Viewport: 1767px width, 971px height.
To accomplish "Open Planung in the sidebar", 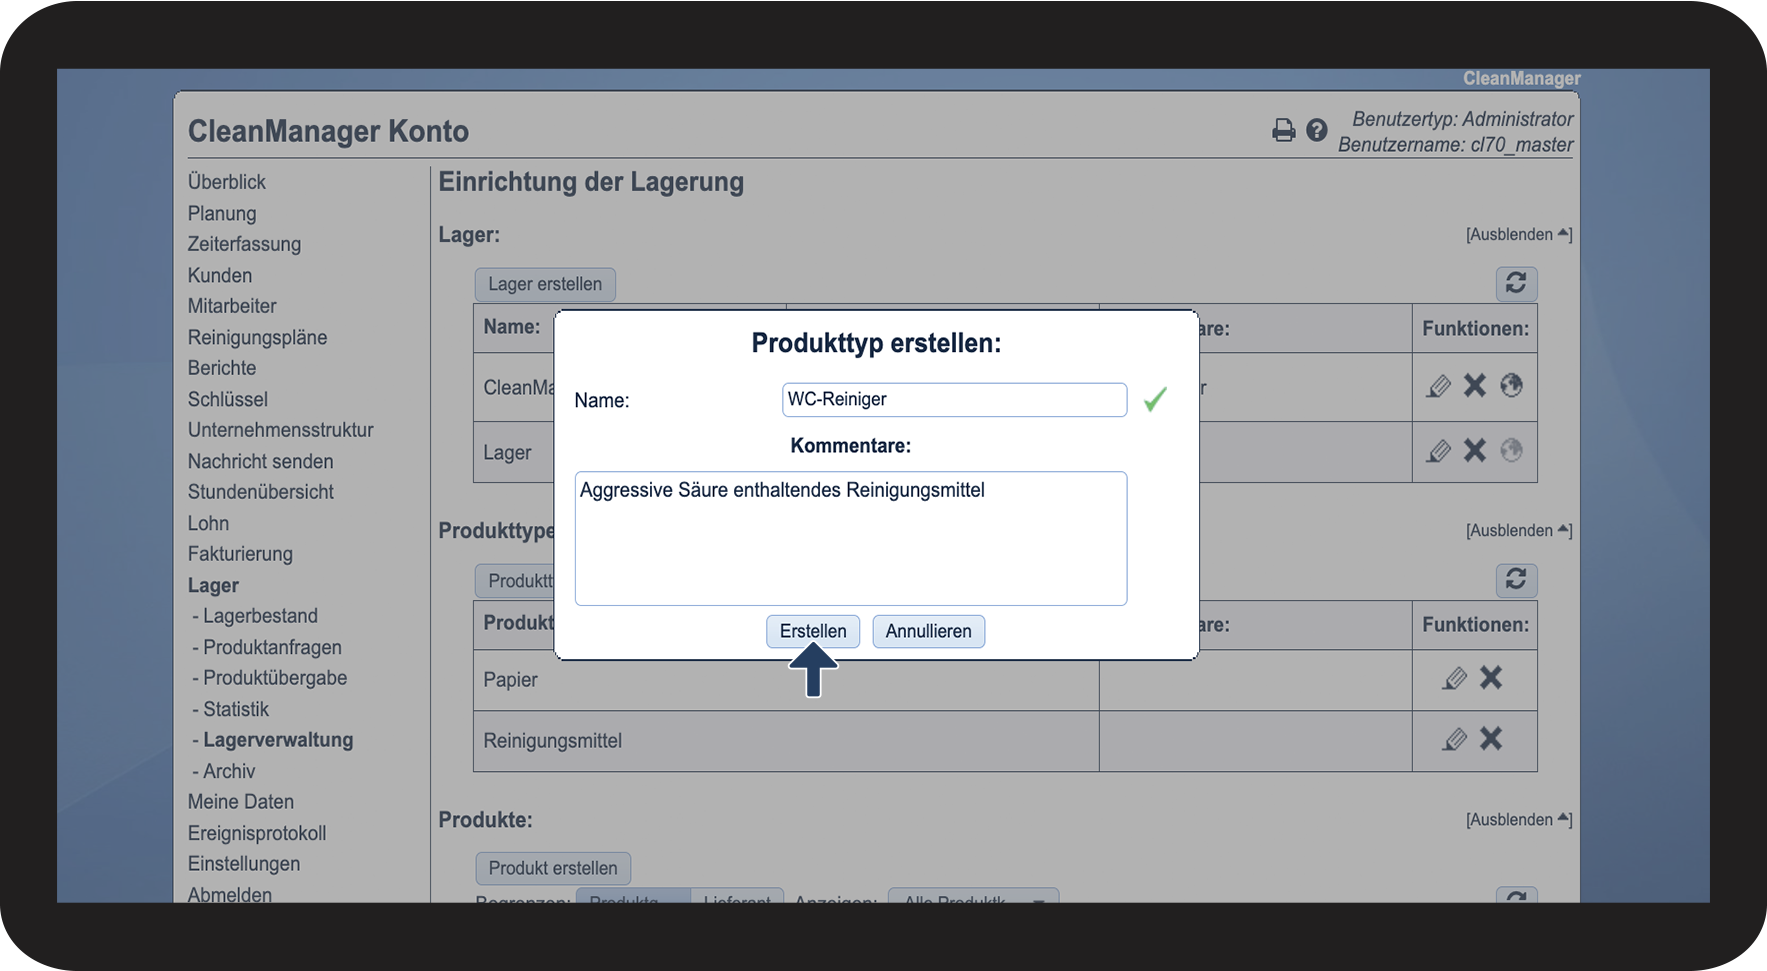I will pyautogui.click(x=222, y=213).
